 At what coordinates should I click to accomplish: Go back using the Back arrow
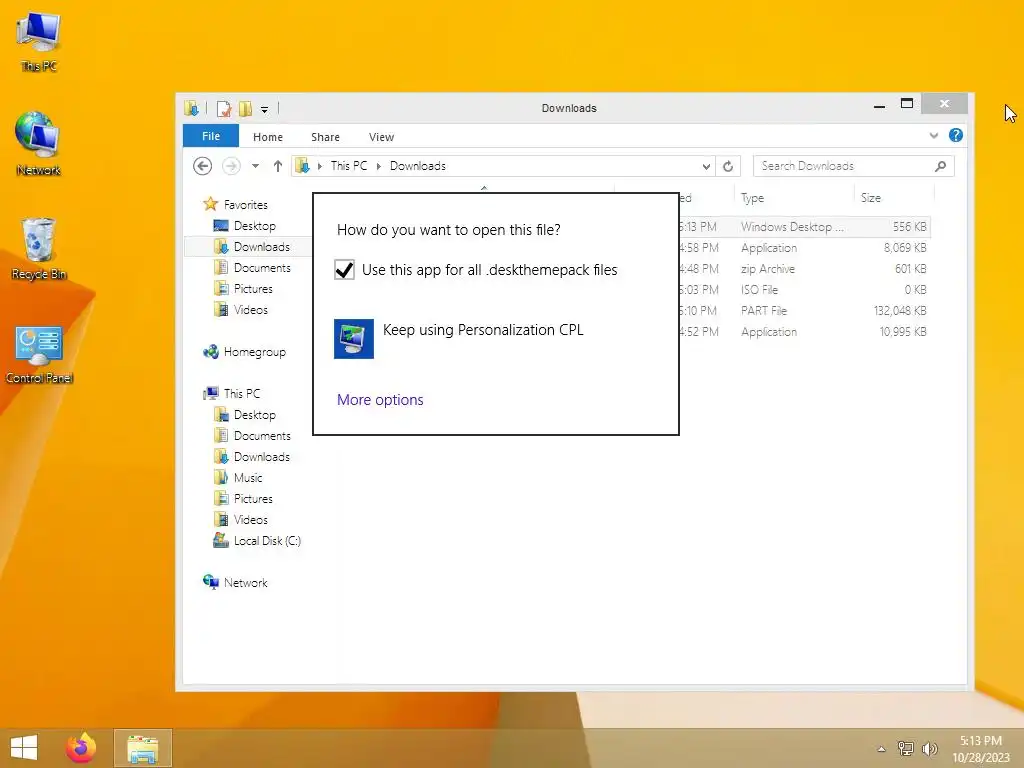202,166
